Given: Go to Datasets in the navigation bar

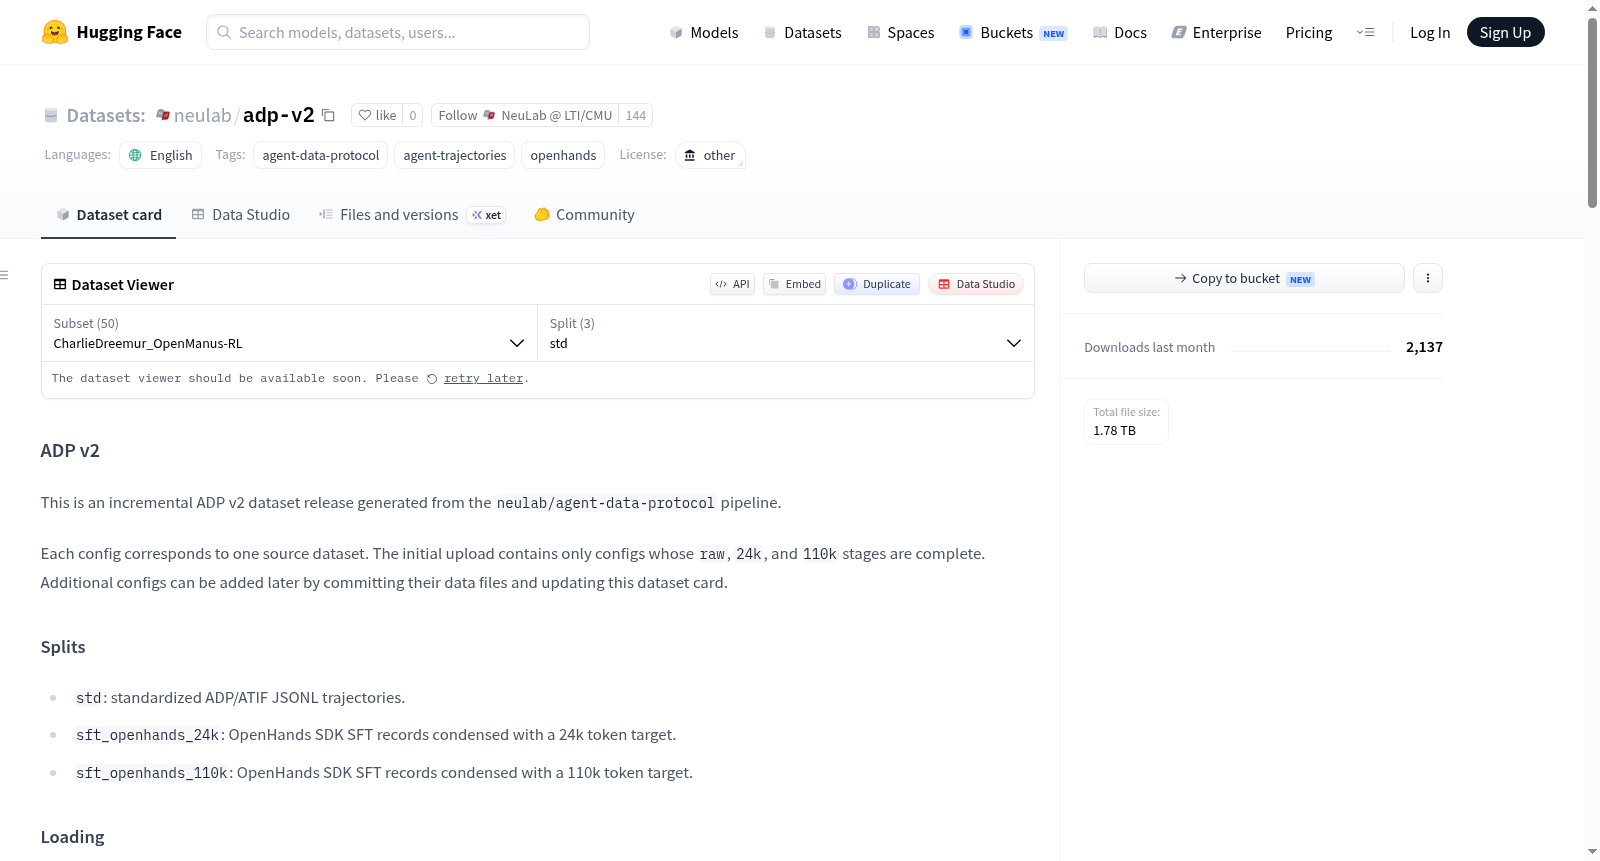Looking at the screenshot, I should [x=802, y=32].
